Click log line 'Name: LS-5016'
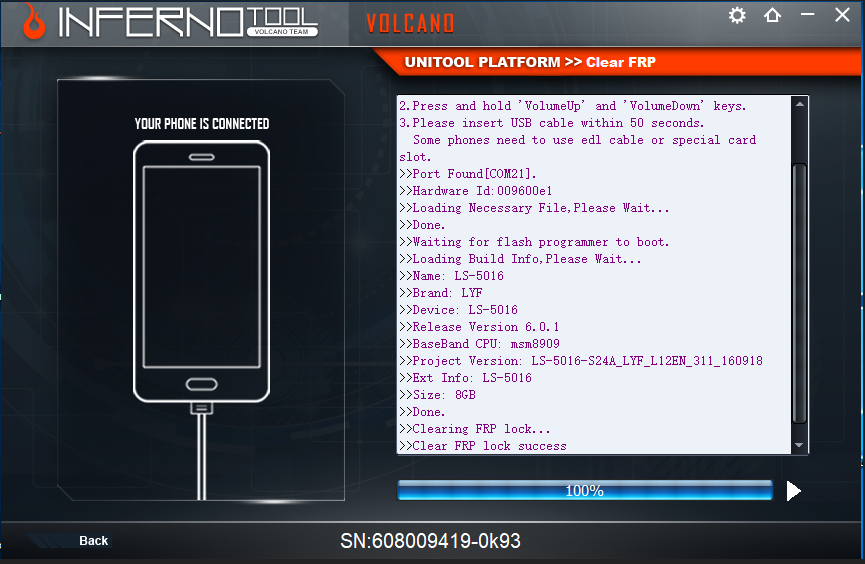Screen dimensions: 865x564 coord(451,276)
